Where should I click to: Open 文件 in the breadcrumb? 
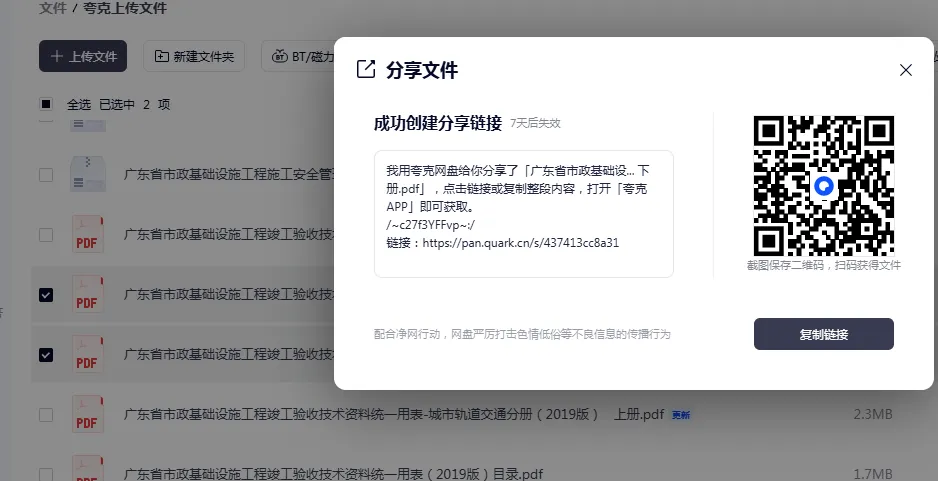(53, 8)
